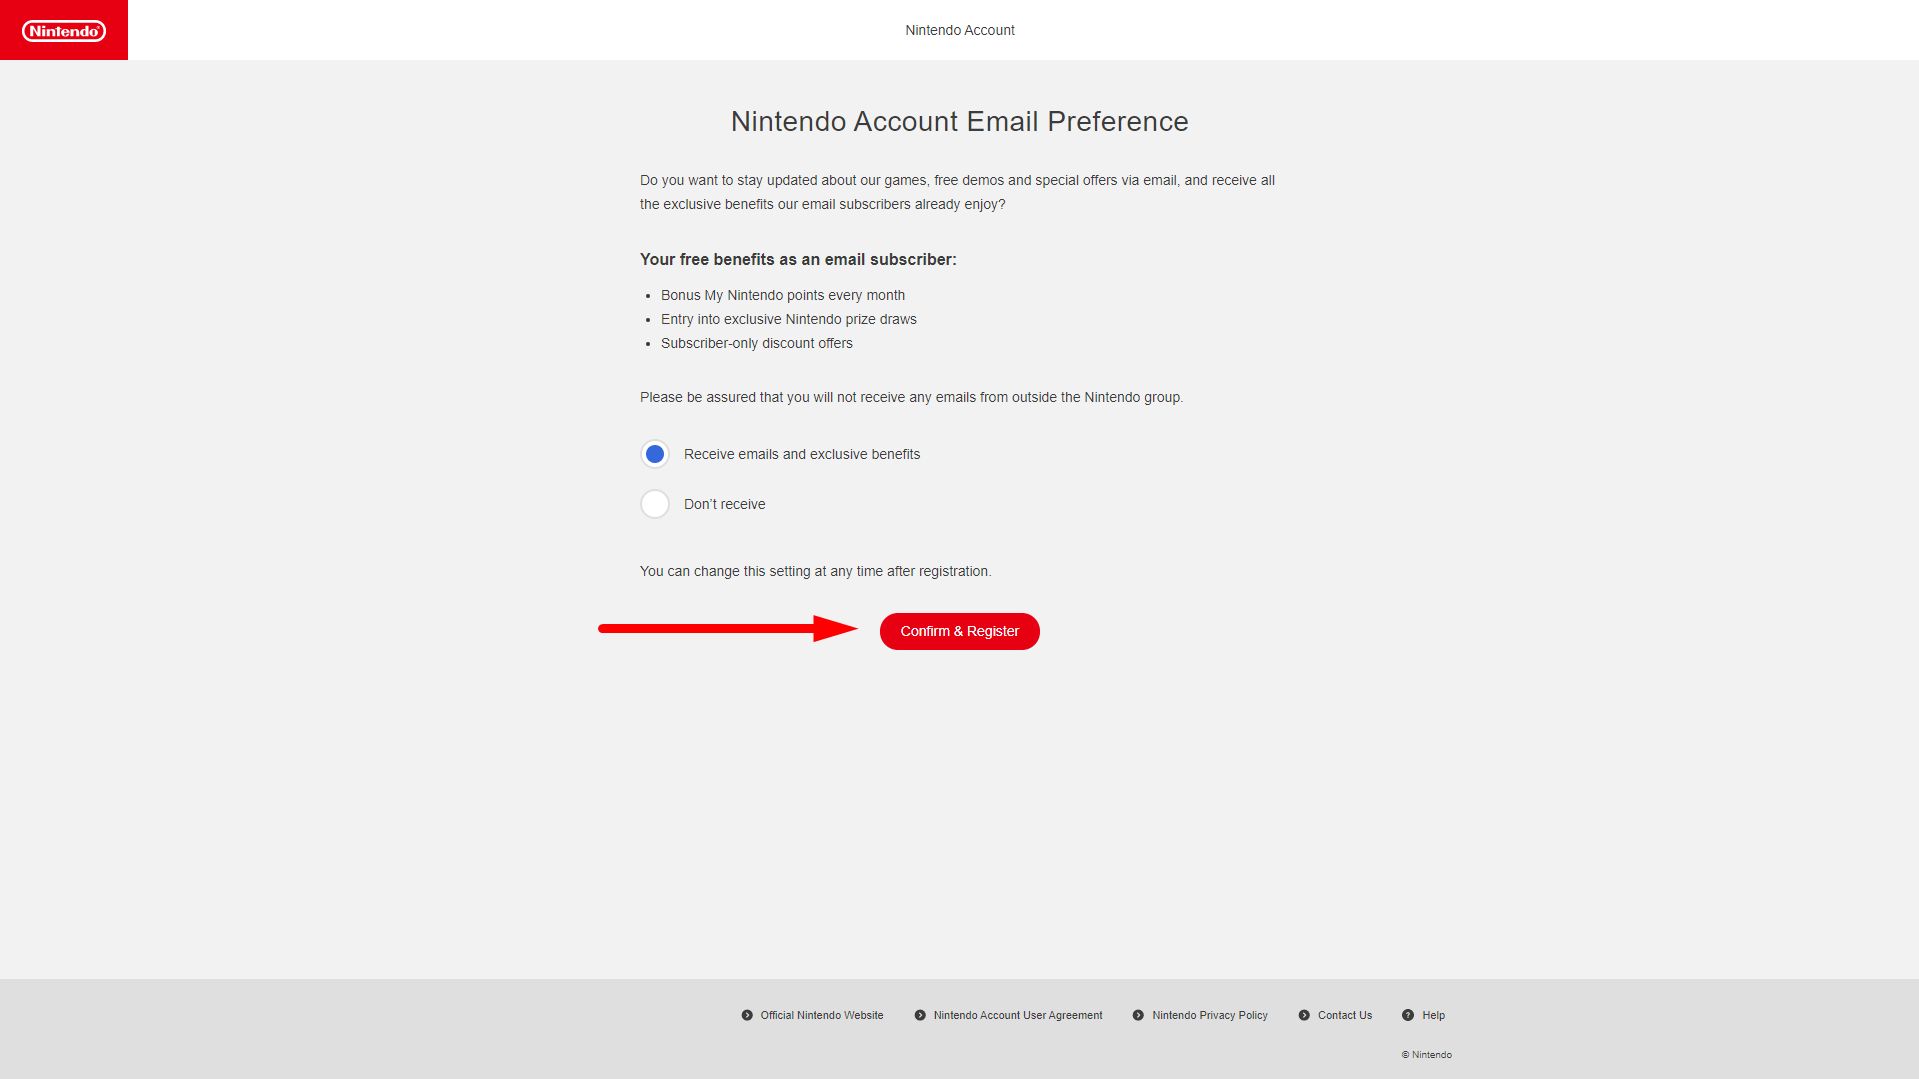Click the arrow icon beside Nintendo Account User Agreement
This screenshot has width=1919, height=1079.
tap(920, 1015)
